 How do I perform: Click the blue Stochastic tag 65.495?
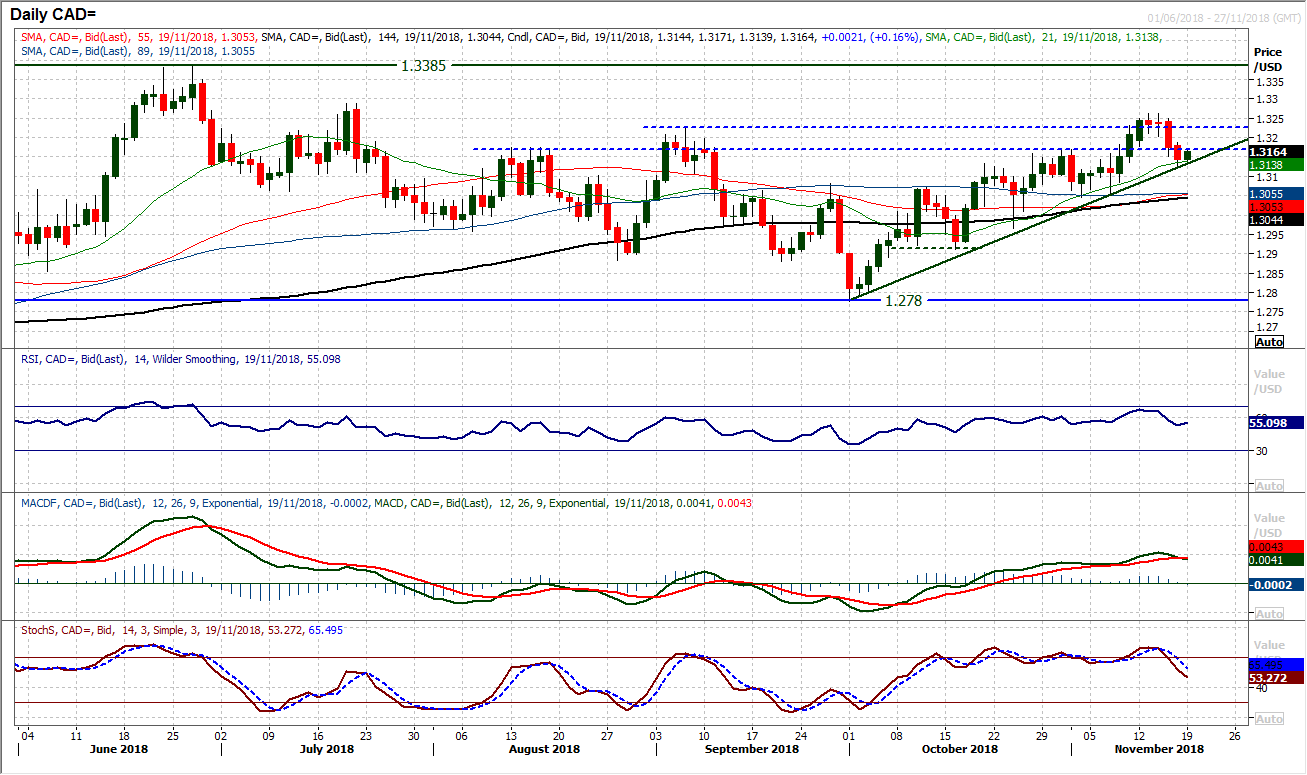(x=1278, y=663)
